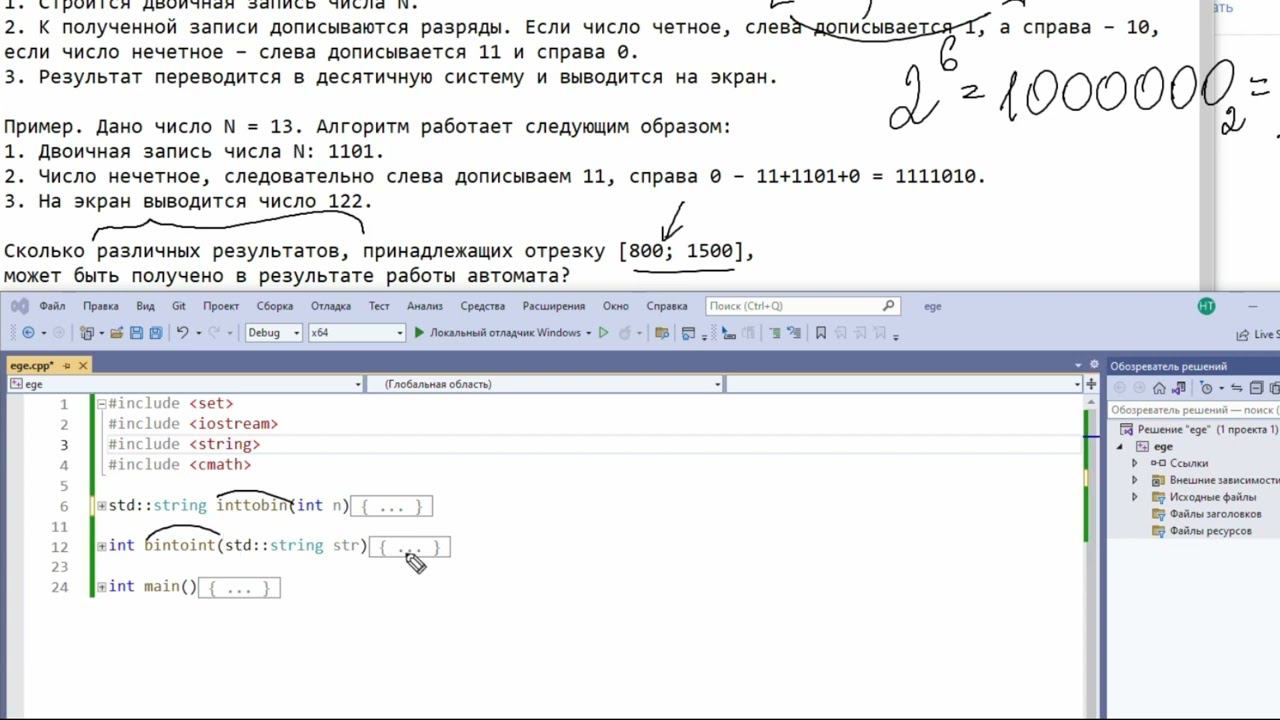1280x720 pixels.
Task: Click the Visual Studio logo icon
Action: coord(19,306)
